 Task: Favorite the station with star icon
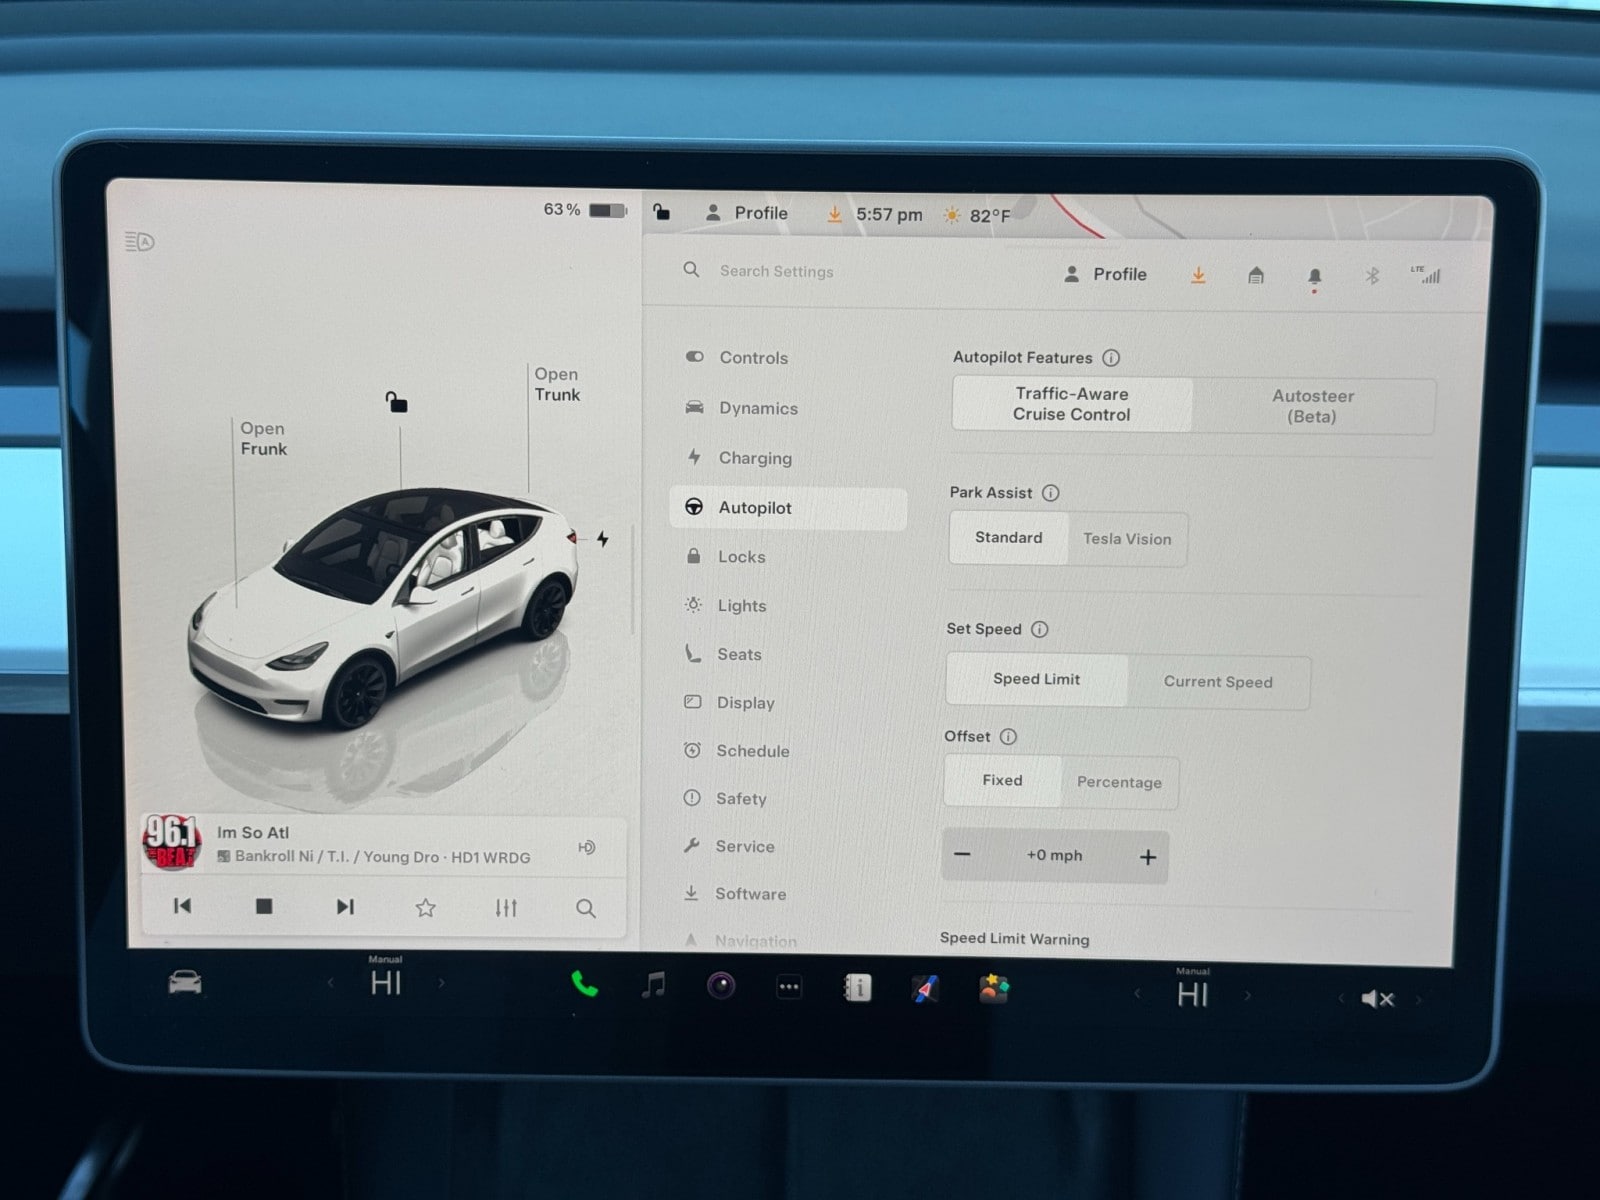coord(425,907)
